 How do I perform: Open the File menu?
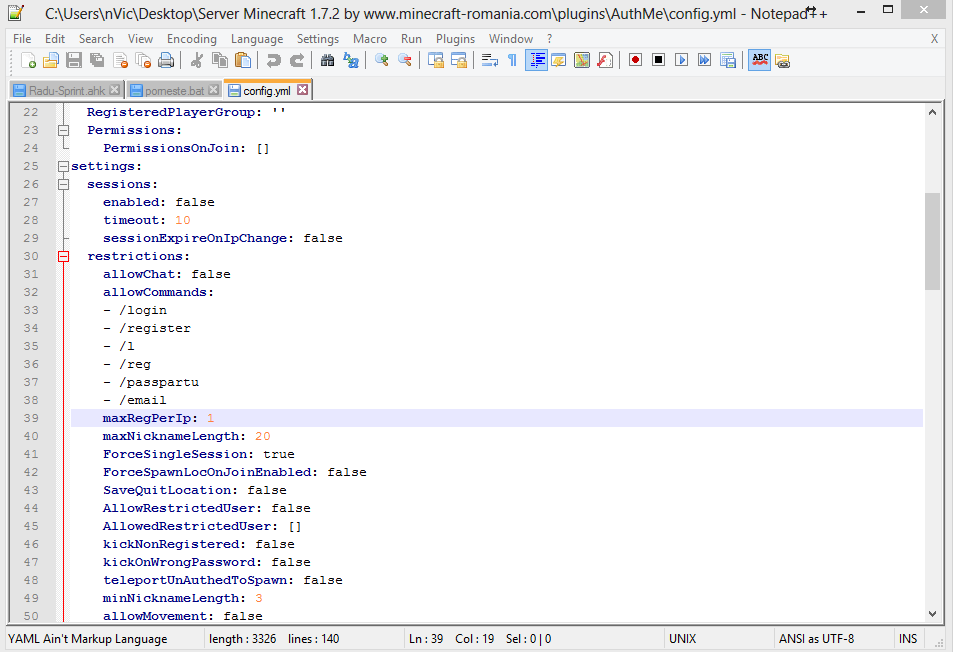click(x=22, y=39)
